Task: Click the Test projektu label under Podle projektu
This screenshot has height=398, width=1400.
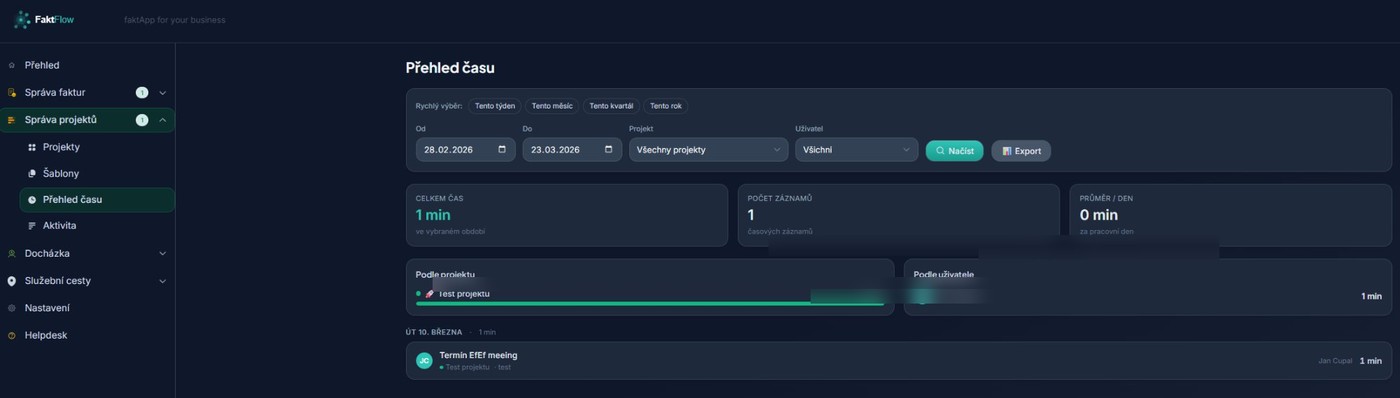Action: click(464, 294)
